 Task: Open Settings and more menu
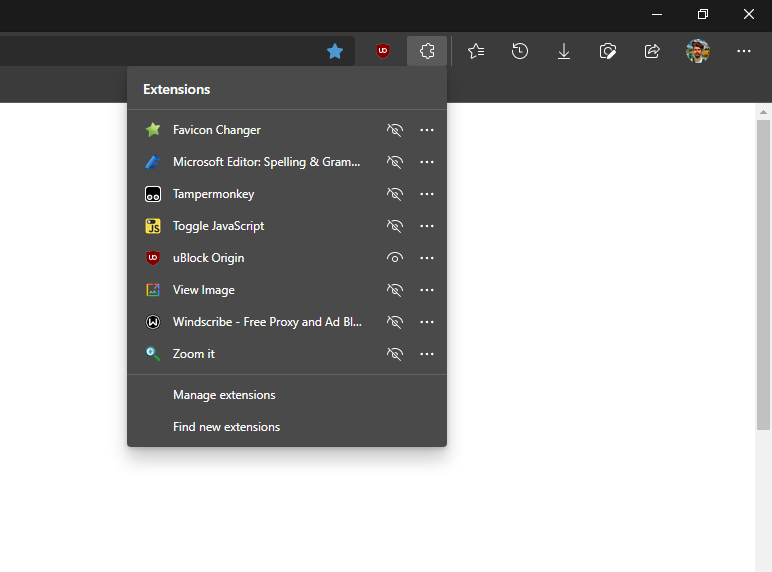[743, 51]
